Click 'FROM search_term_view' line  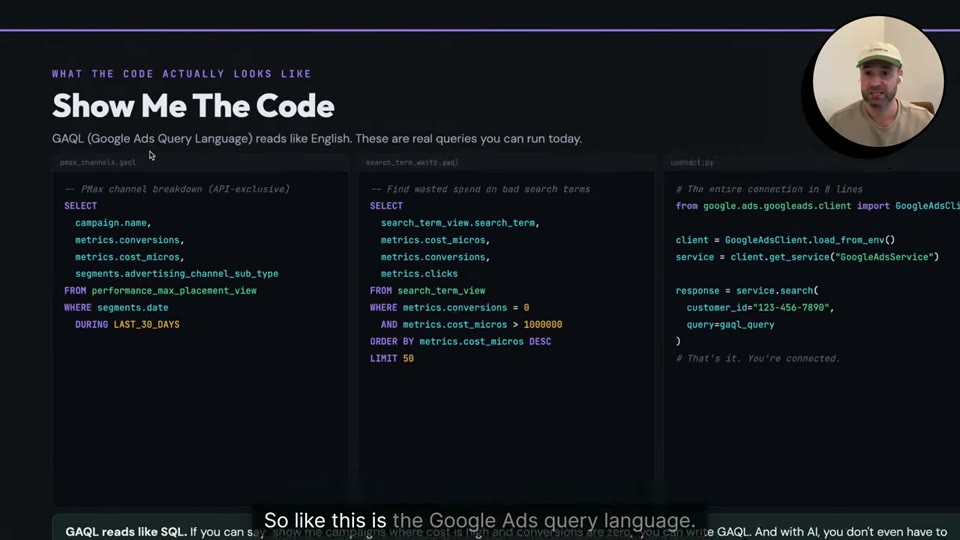coord(427,291)
